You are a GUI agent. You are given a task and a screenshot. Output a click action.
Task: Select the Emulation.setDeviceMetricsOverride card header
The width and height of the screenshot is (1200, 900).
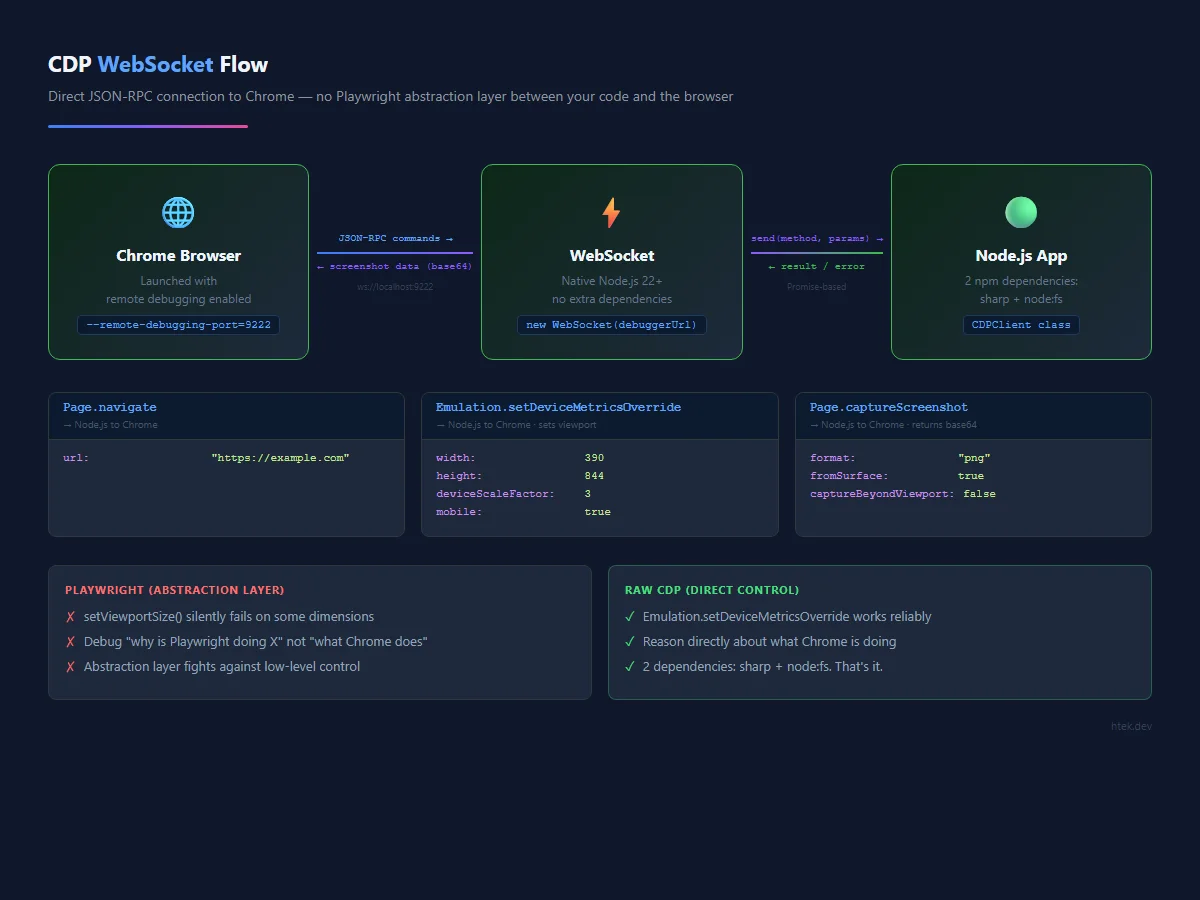[600, 416]
